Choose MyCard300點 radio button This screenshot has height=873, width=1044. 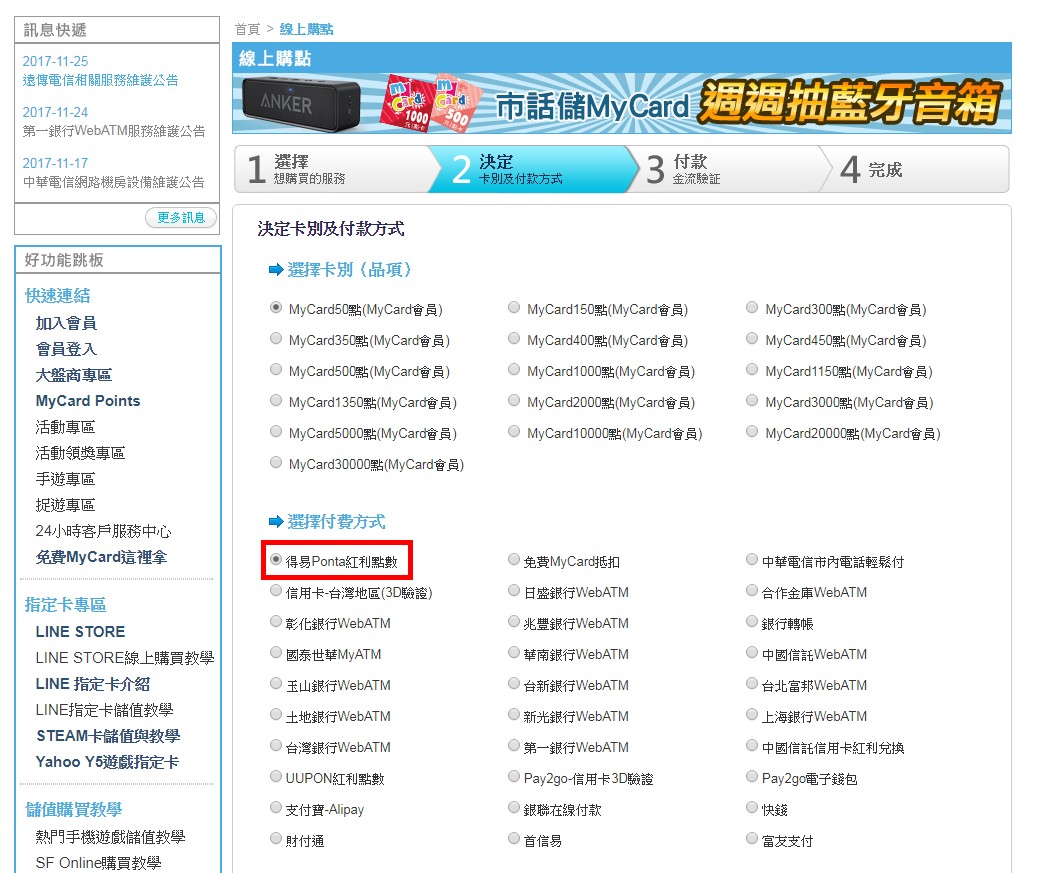click(x=752, y=308)
